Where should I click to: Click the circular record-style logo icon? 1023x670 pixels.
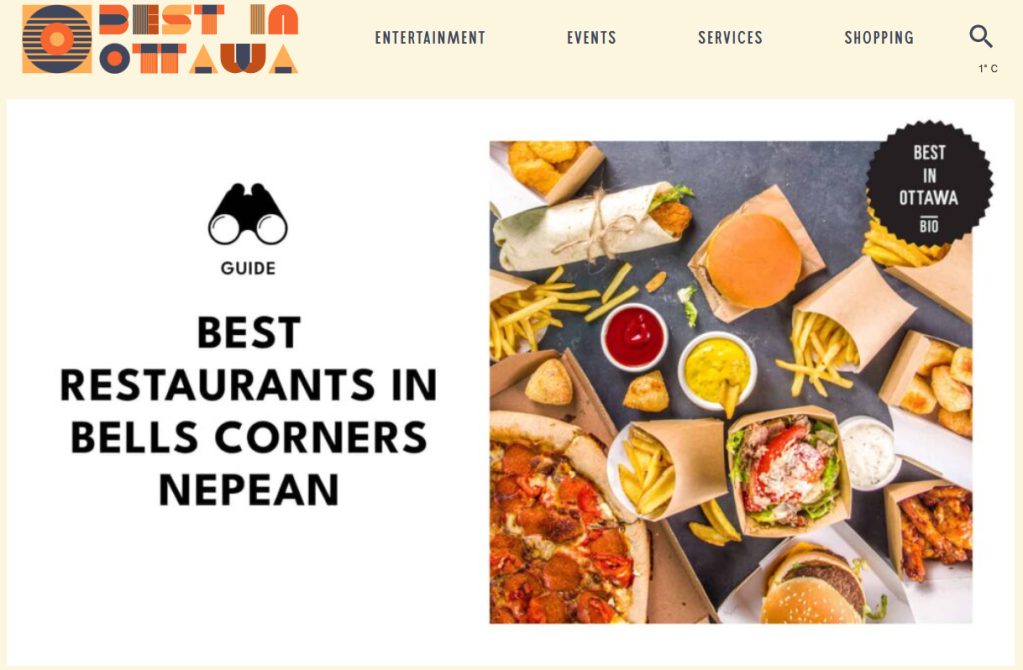point(57,39)
